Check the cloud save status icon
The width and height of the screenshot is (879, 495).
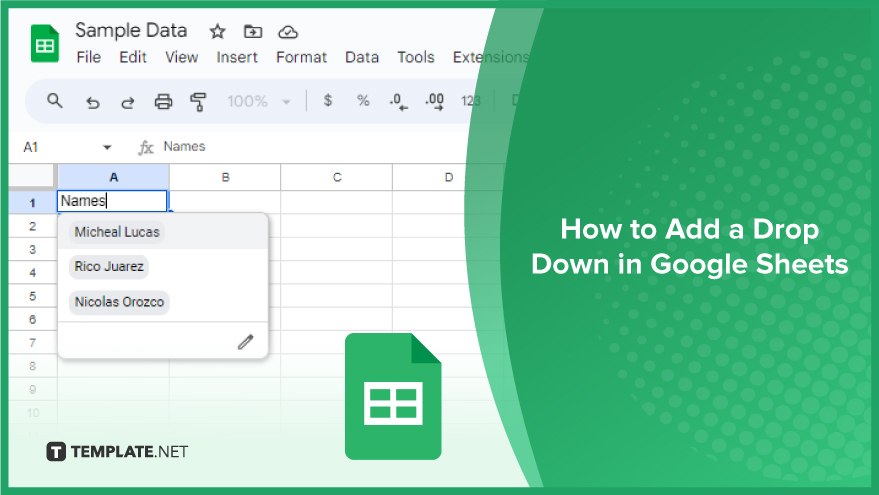point(288,32)
